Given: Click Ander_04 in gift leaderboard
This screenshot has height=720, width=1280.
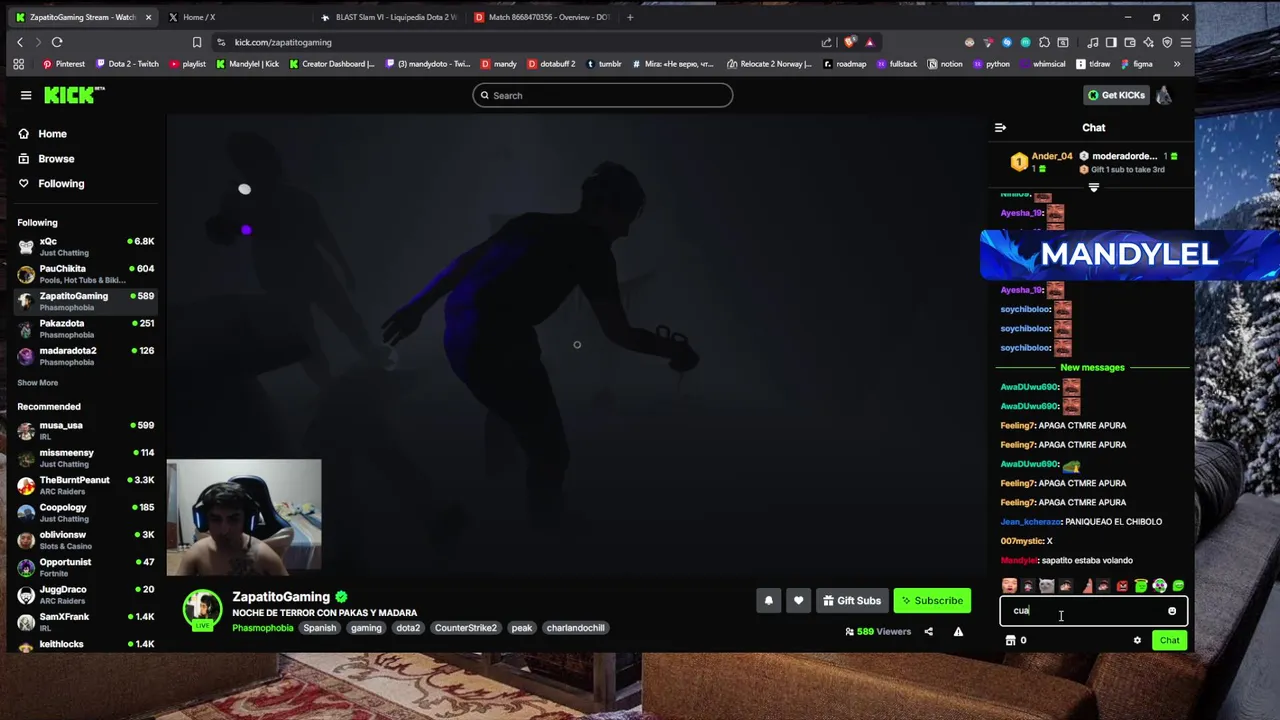Looking at the screenshot, I should [1051, 156].
